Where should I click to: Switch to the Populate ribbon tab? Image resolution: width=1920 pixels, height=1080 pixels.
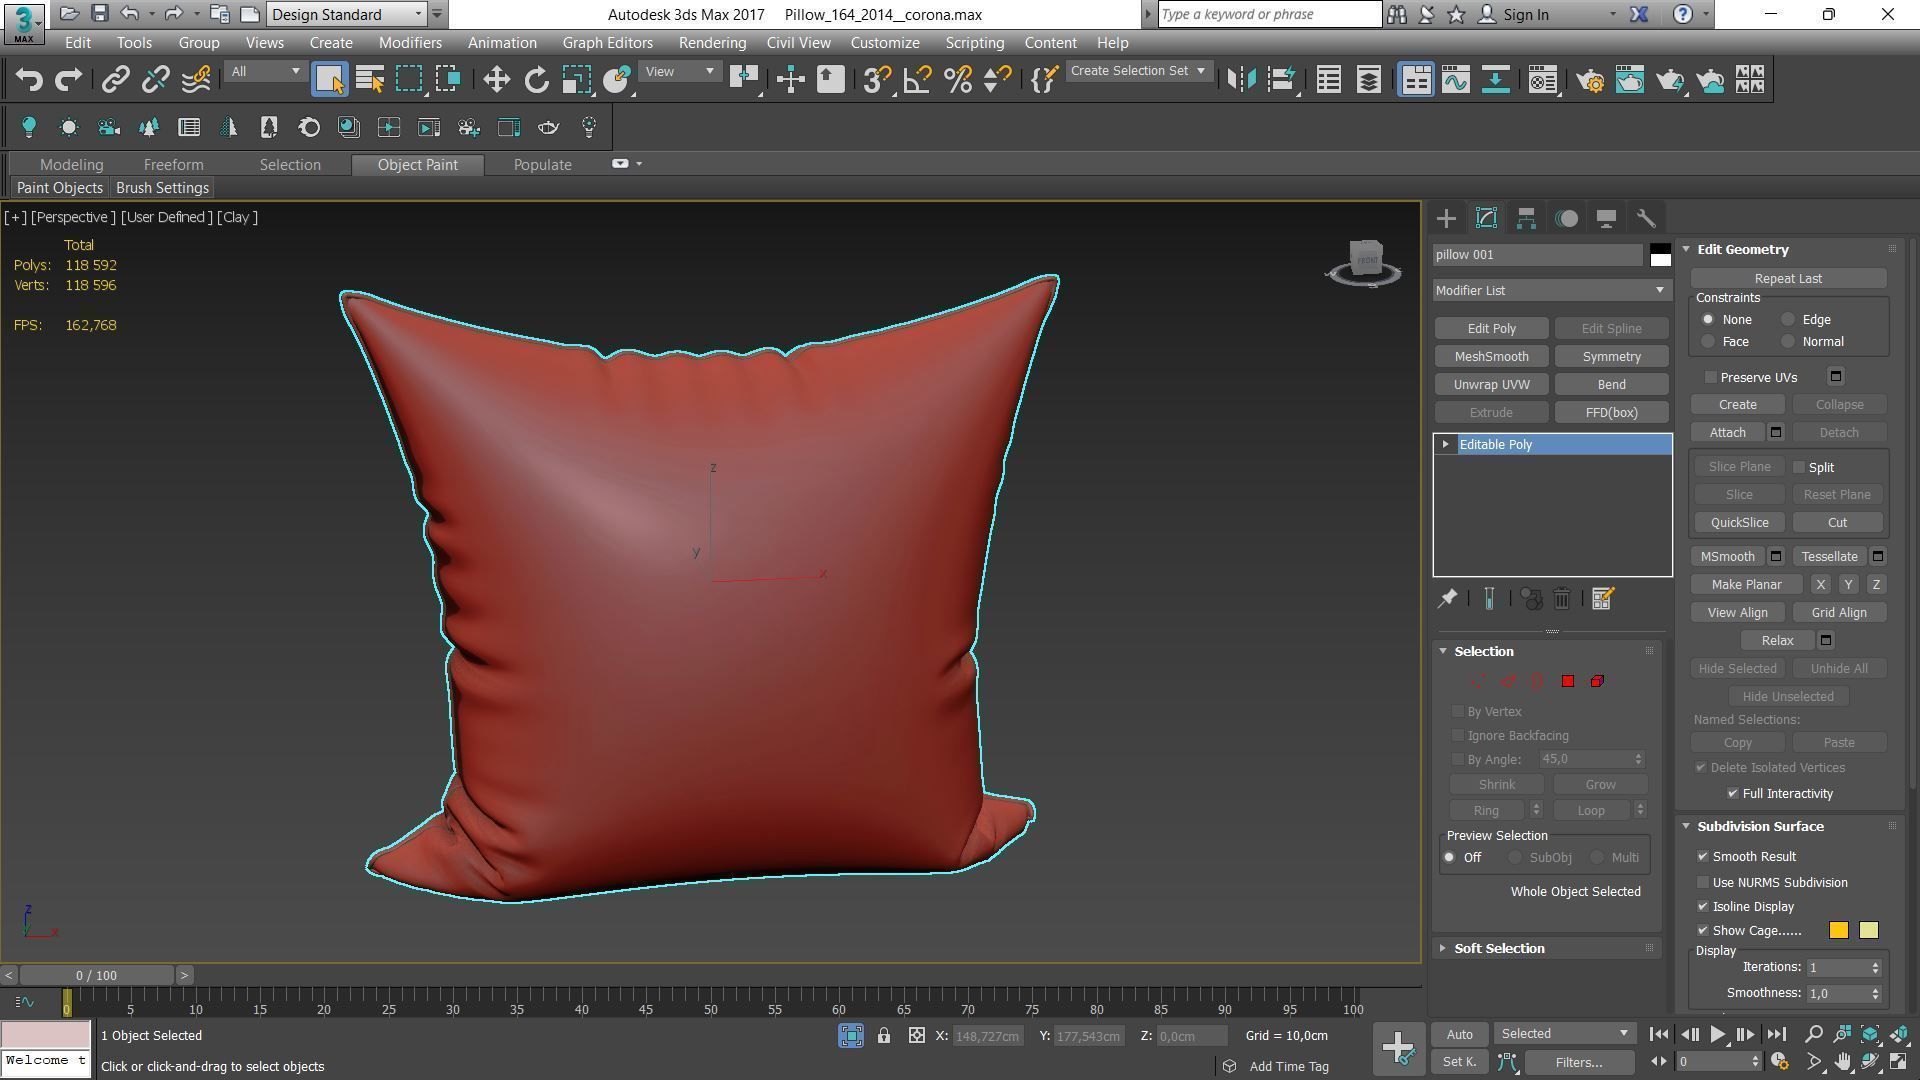(x=542, y=165)
